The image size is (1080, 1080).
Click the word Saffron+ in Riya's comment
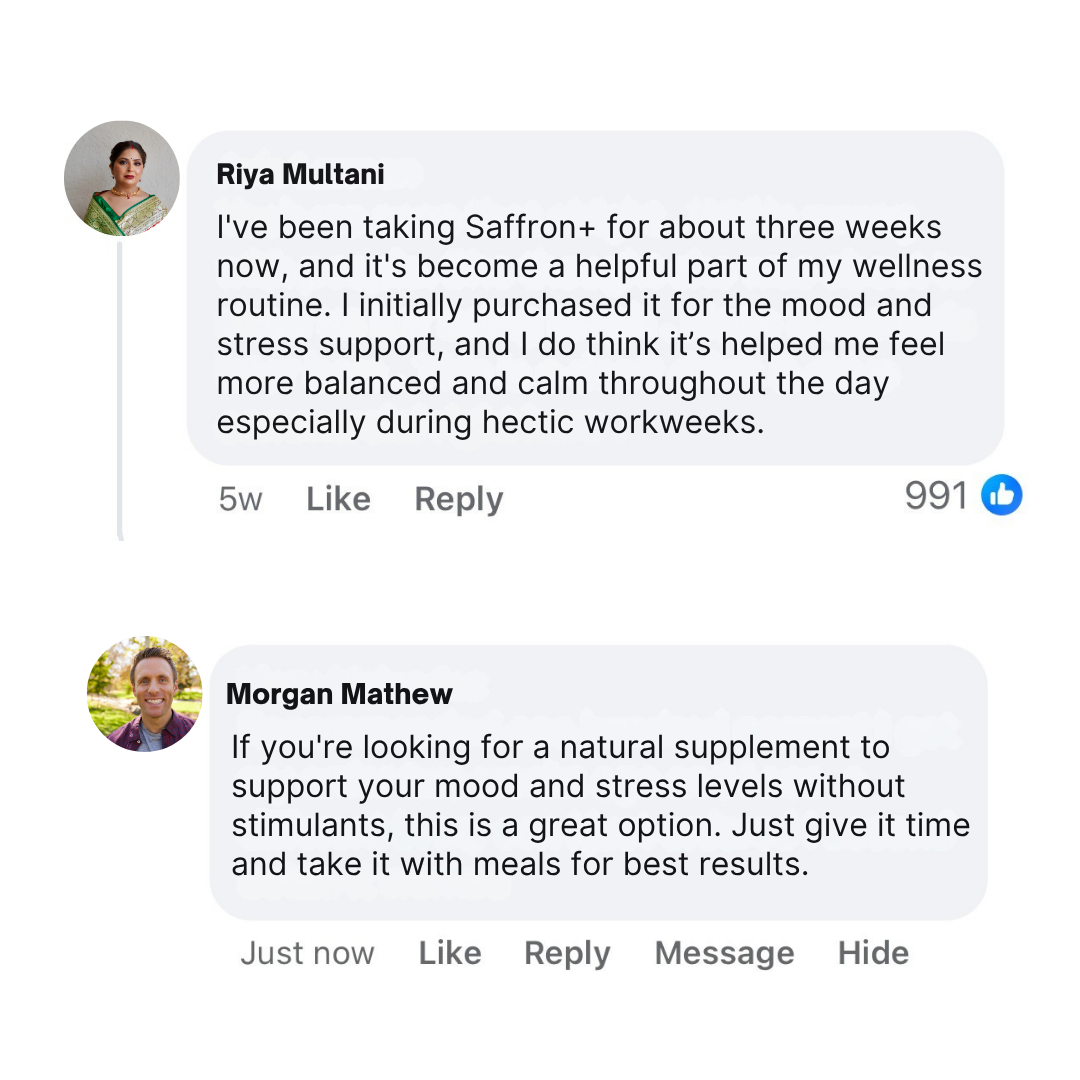coord(531,227)
